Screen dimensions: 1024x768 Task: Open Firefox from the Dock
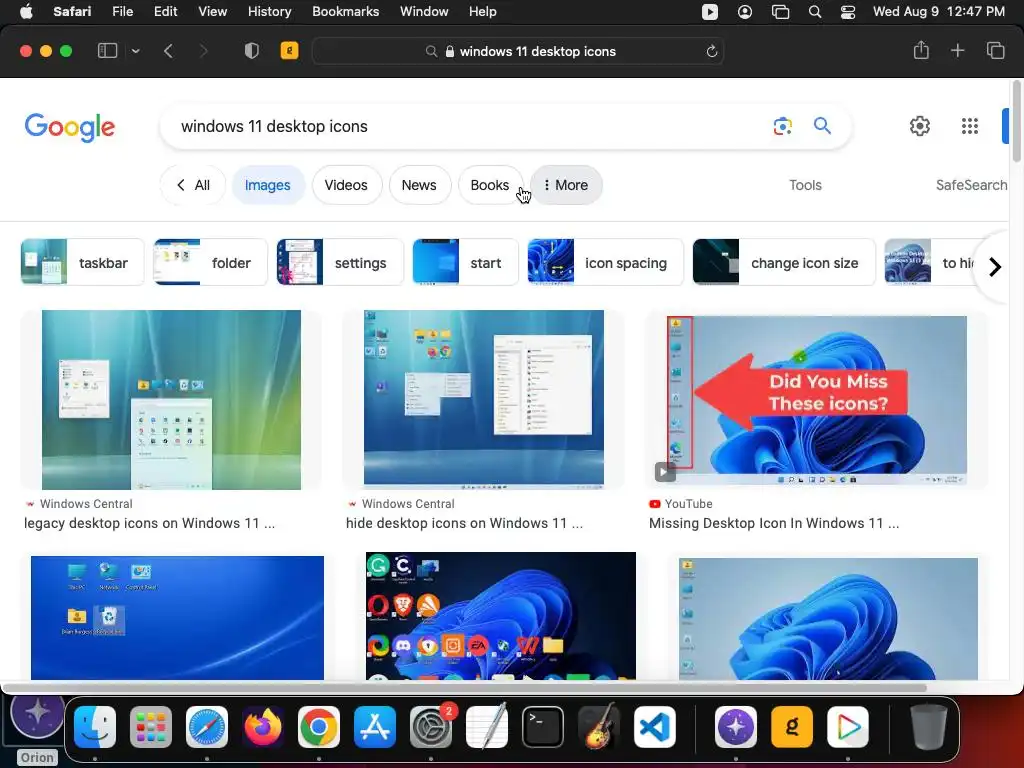[x=263, y=727]
